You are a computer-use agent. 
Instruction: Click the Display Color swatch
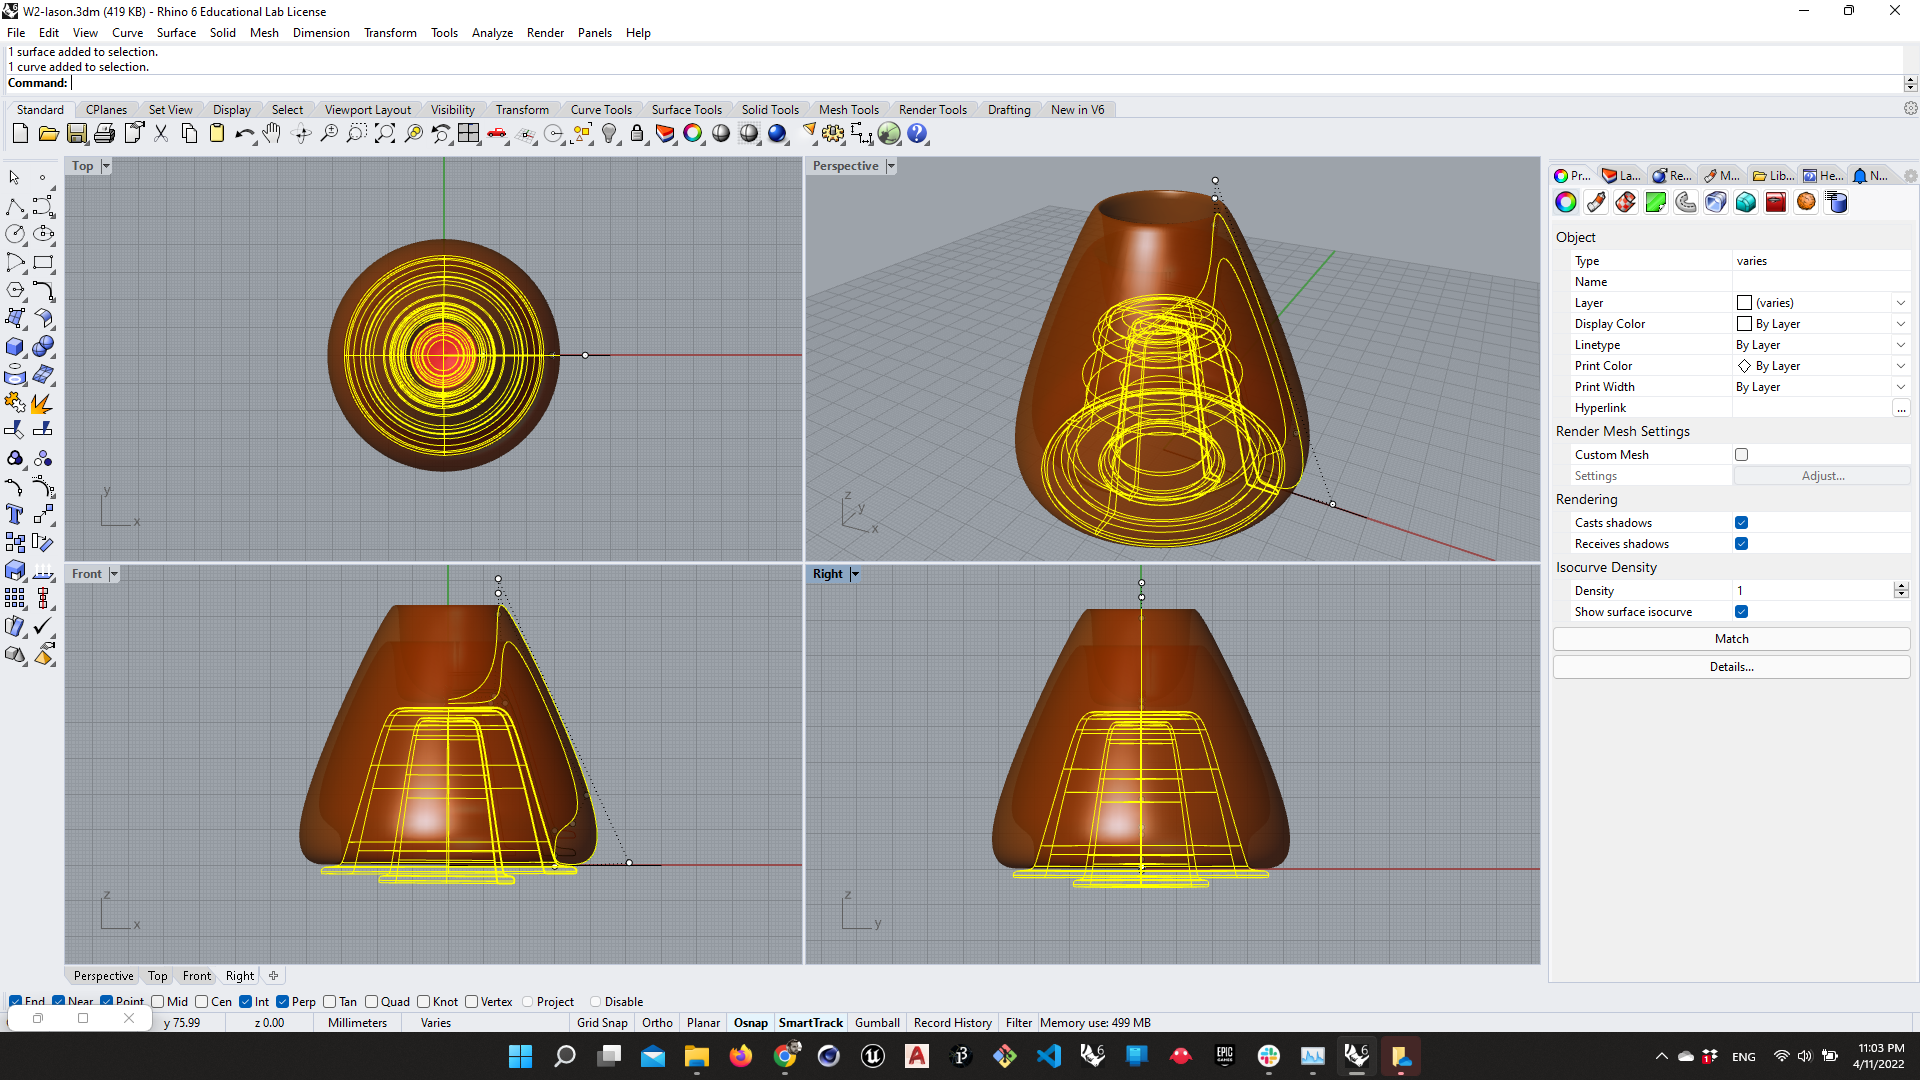click(1744, 324)
